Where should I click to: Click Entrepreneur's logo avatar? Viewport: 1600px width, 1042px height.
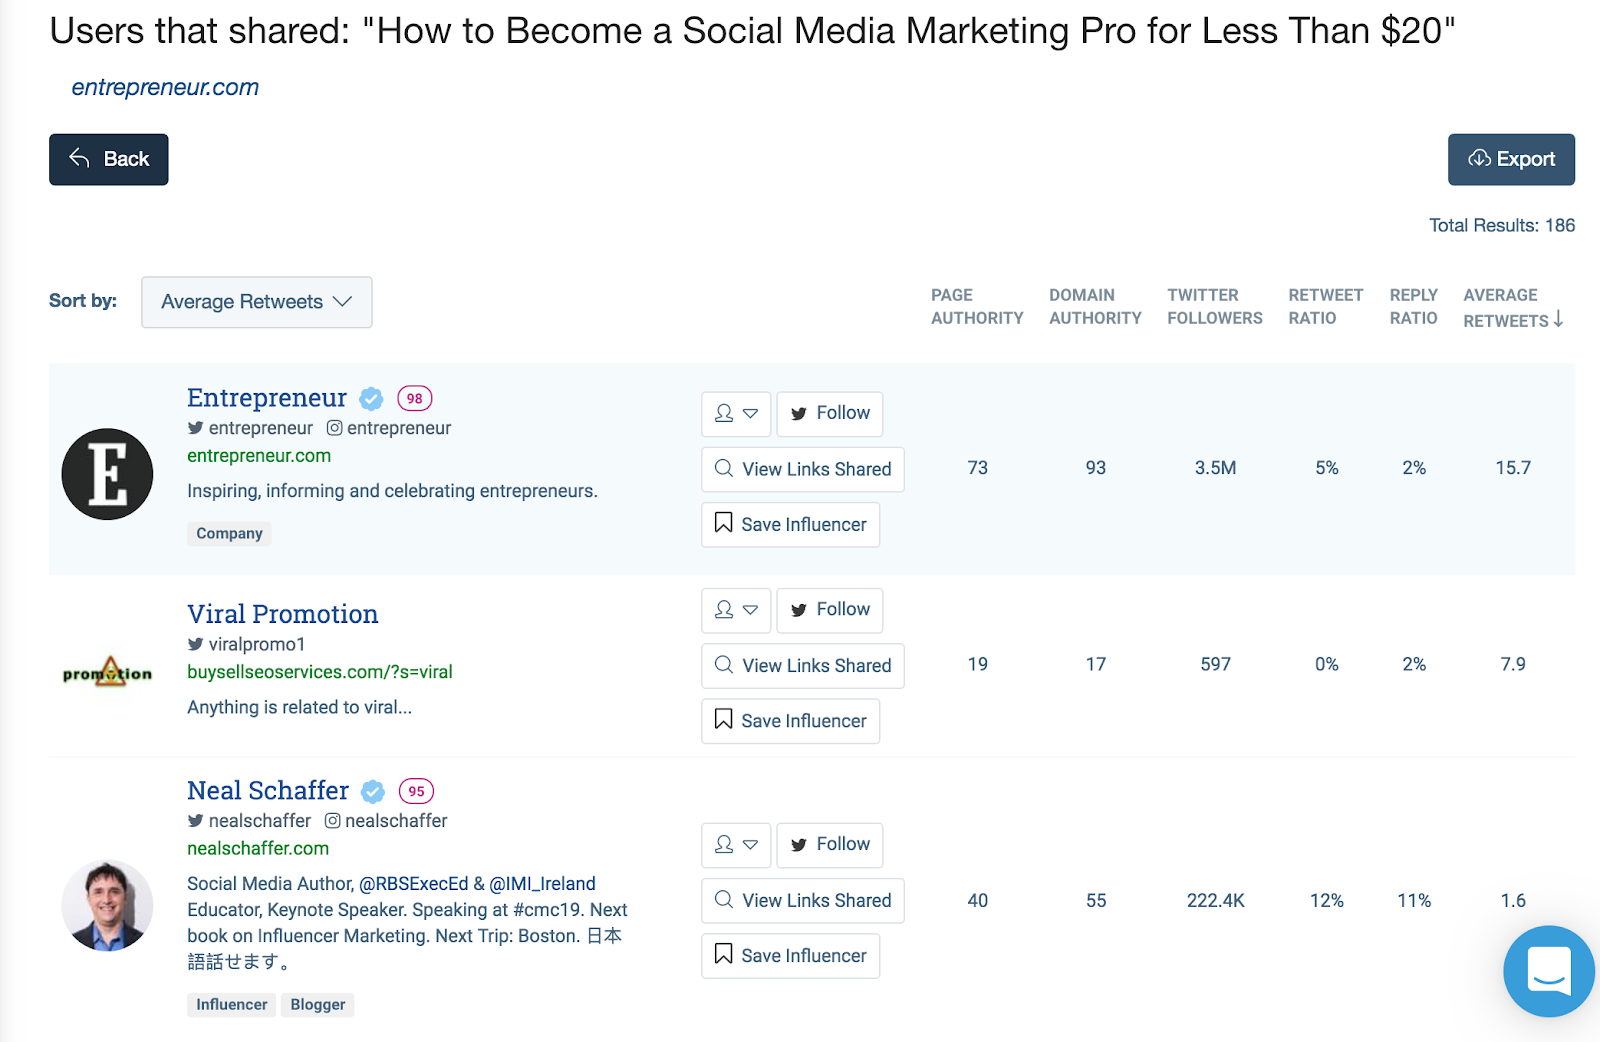pos(107,474)
